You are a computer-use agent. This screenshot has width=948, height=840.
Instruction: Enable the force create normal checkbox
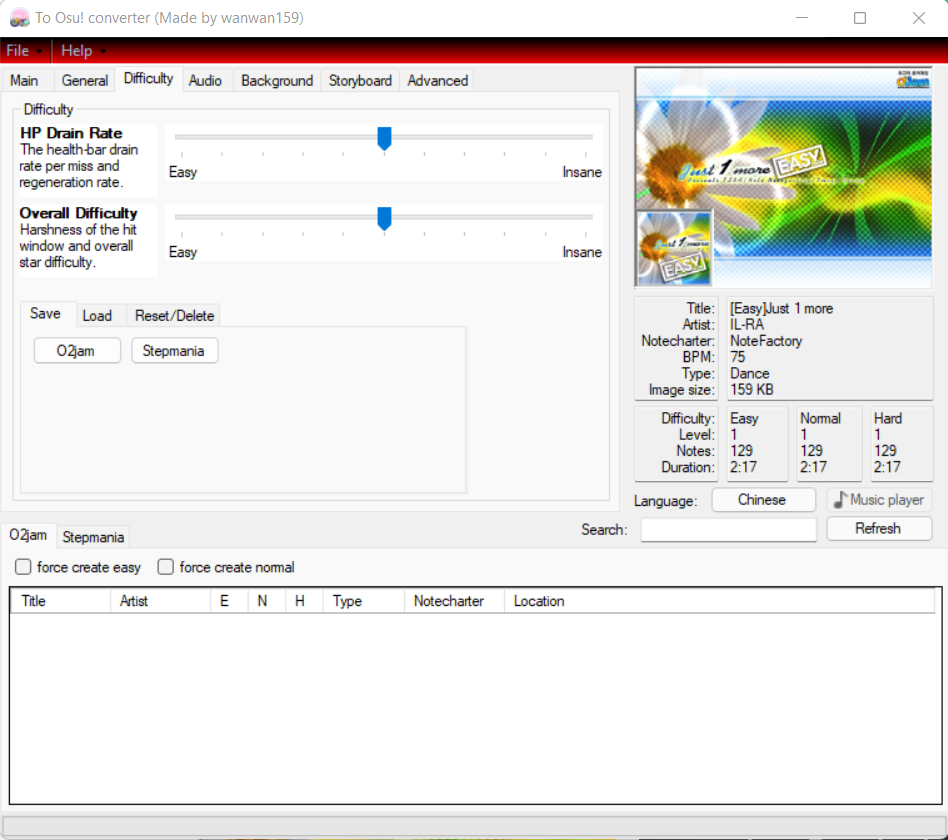coord(166,567)
